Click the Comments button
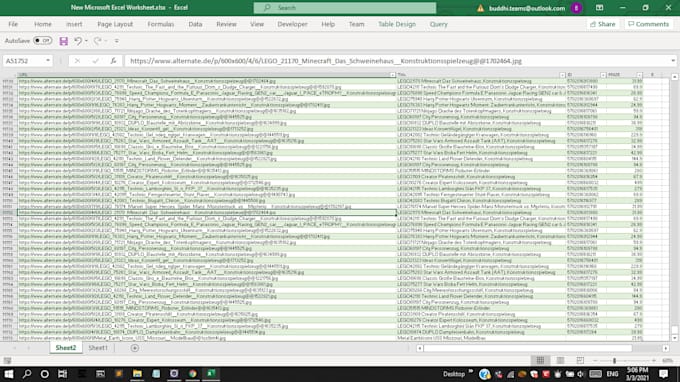Viewport: 680px width, 382px height. click(x=648, y=24)
